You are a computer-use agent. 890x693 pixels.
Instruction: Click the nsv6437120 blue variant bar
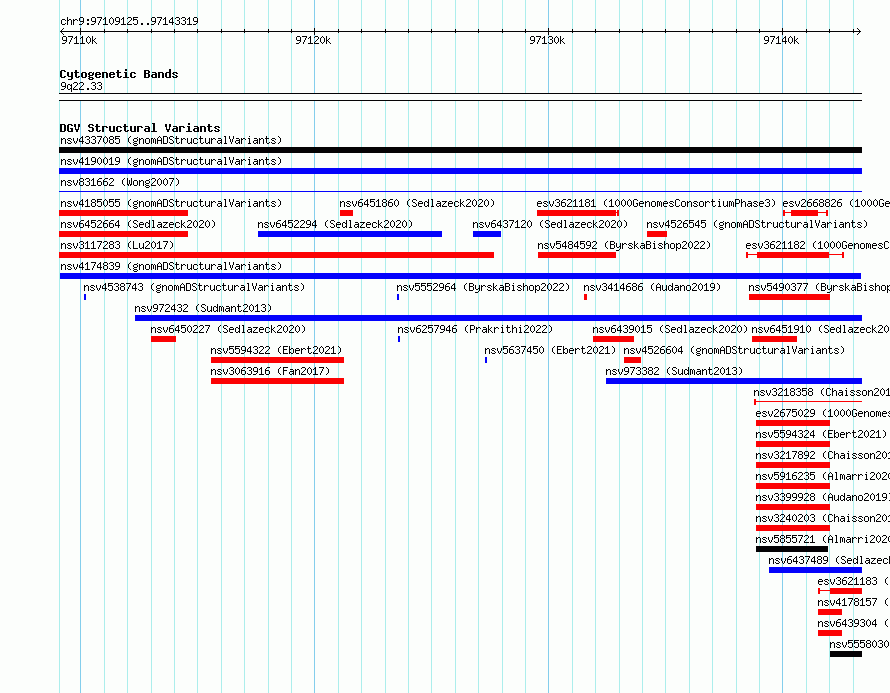coord(487,234)
